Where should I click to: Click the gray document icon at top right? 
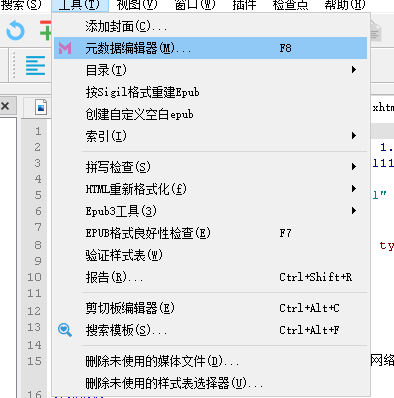coord(375,31)
